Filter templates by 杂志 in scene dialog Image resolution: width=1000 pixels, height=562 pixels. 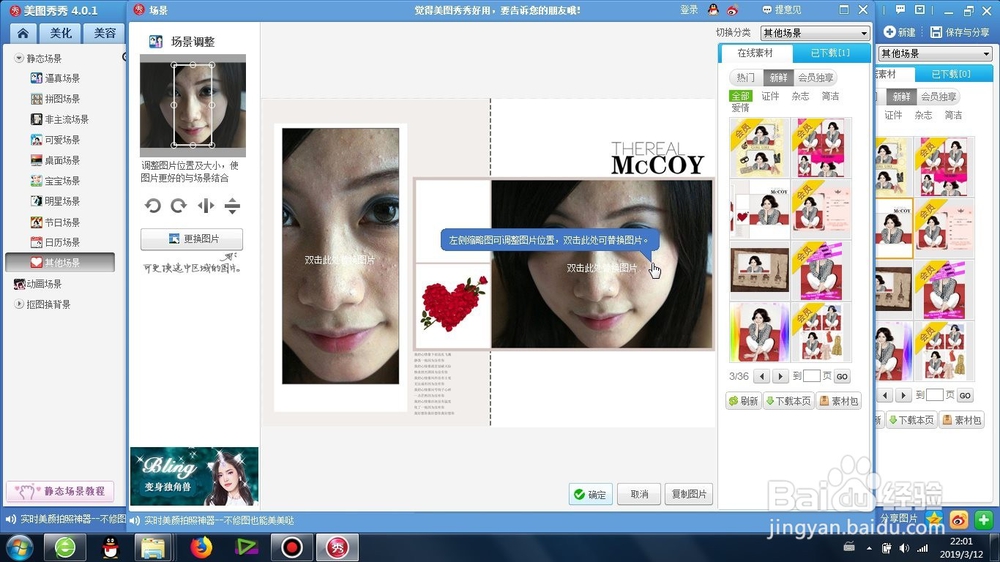pos(800,96)
